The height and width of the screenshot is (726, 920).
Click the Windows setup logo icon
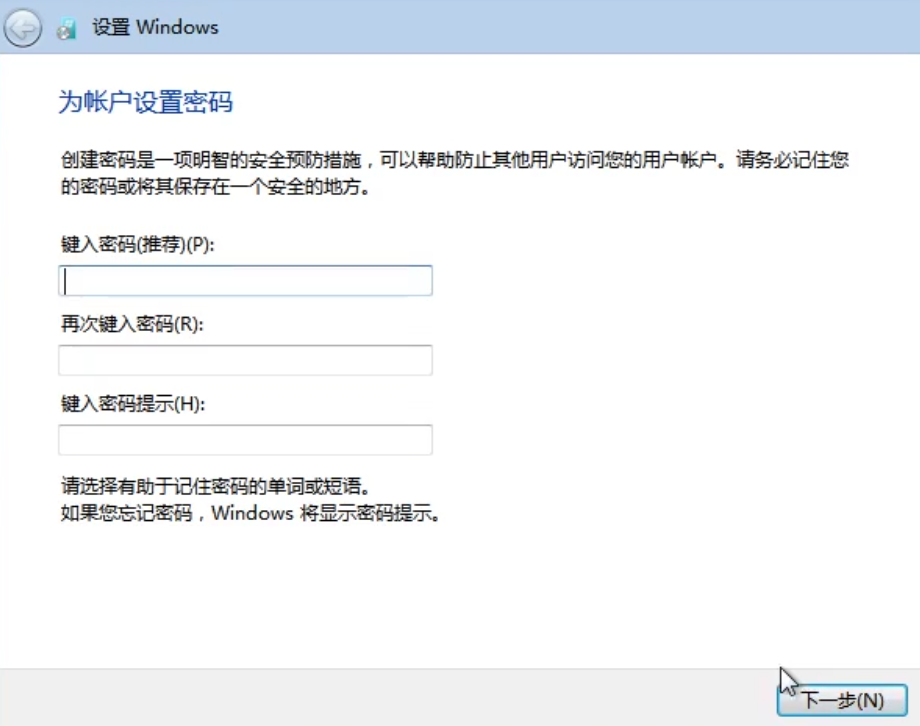click(x=66, y=27)
